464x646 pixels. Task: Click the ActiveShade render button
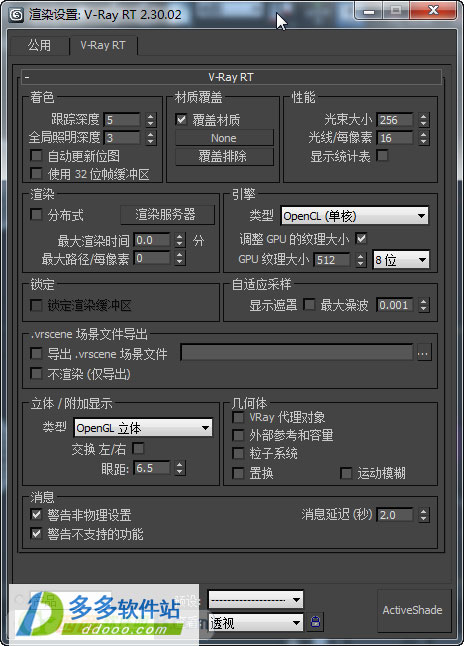[412, 610]
